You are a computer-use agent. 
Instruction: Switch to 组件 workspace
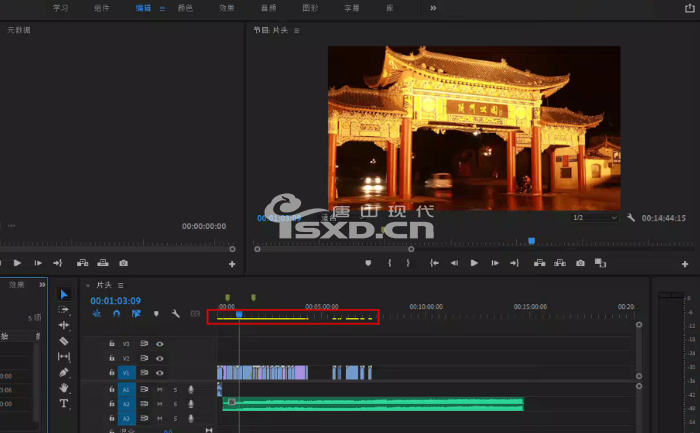102,8
